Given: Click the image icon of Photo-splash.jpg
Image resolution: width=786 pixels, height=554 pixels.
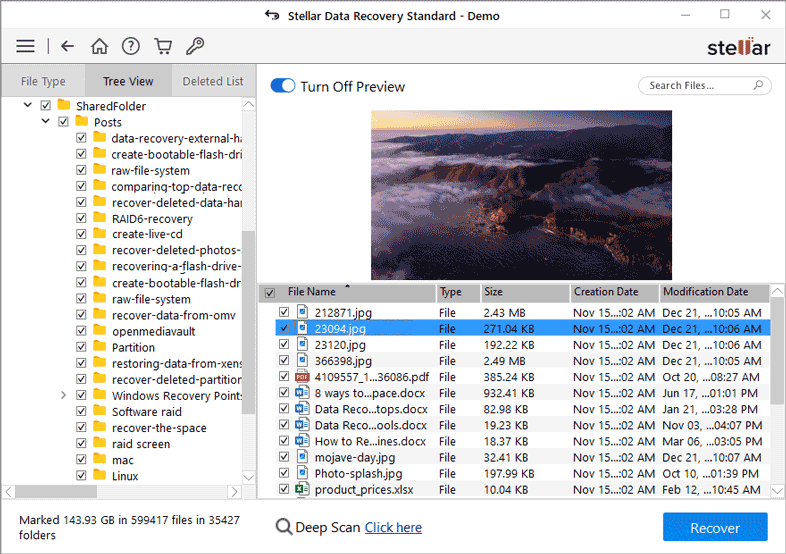Looking at the screenshot, I should click(302, 473).
